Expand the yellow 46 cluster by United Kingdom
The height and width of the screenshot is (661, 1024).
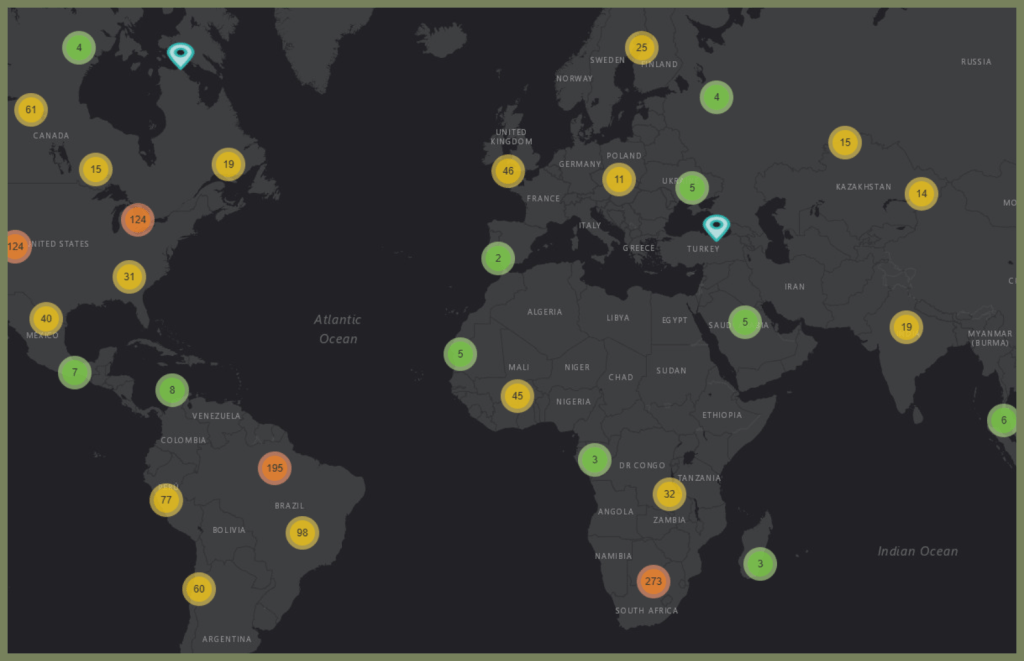[x=508, y=171]
